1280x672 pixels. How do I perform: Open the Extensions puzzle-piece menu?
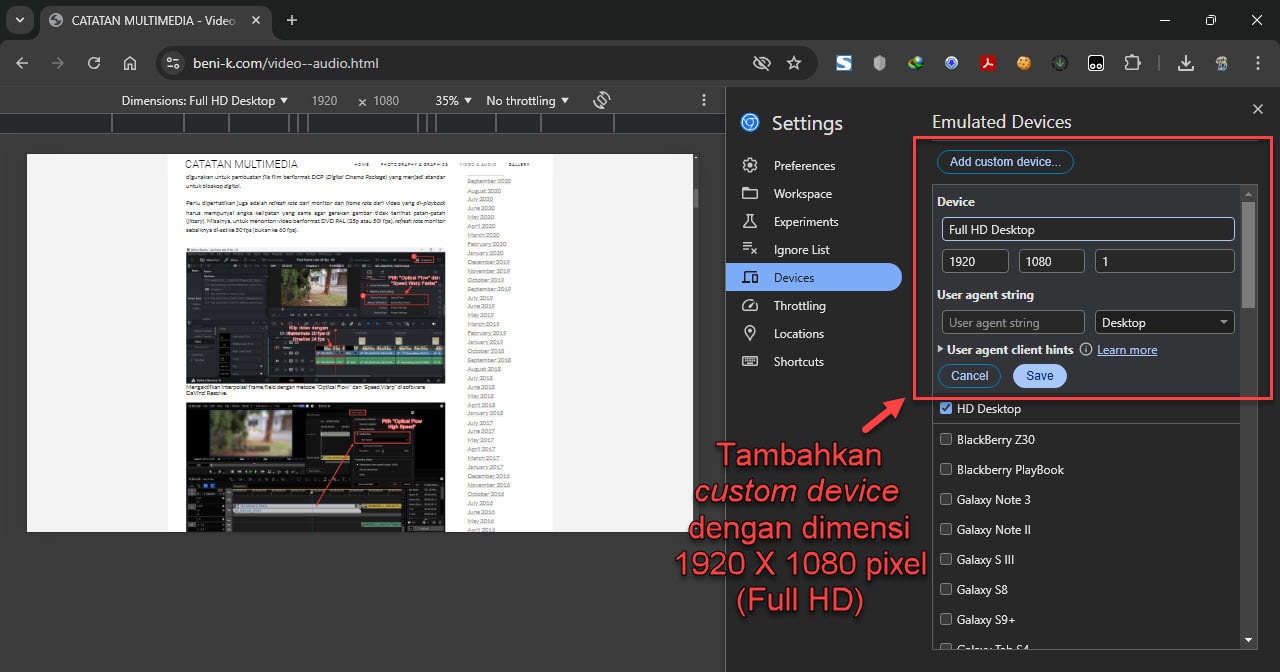click(x=1132, y=63)
